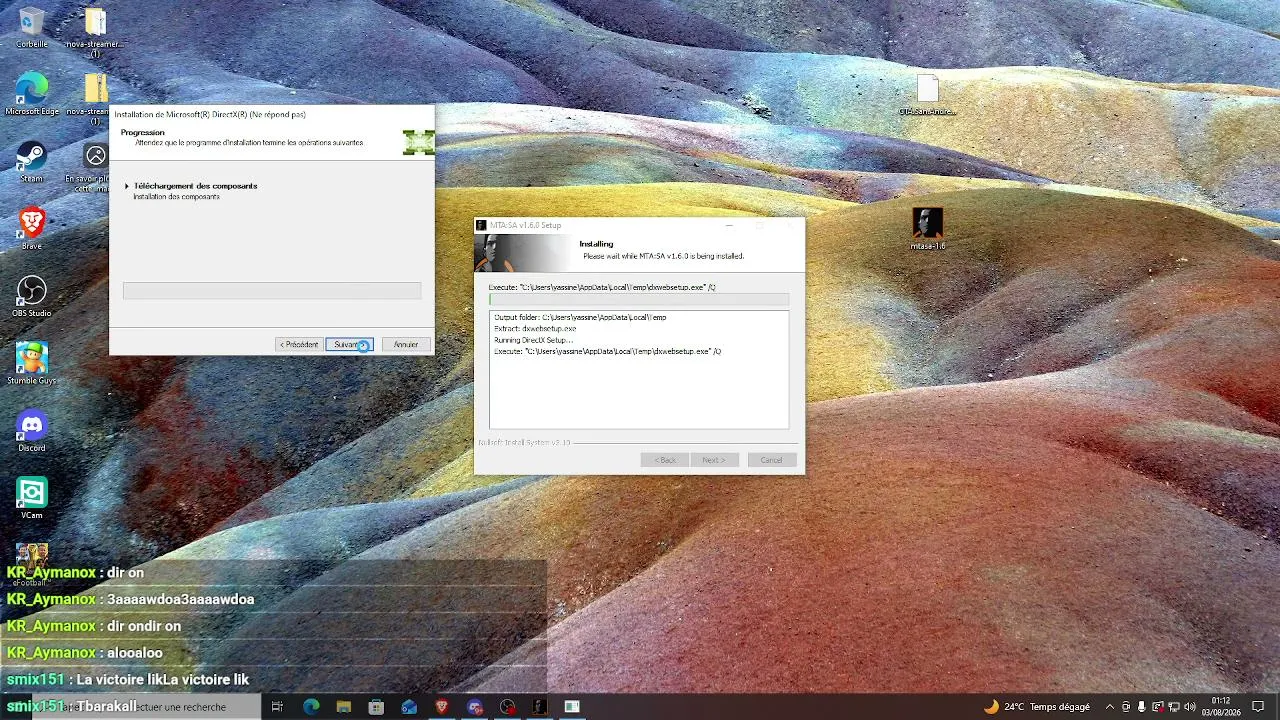The height and width of the screenshot is (720, 1280).
Task: Switch to Brave in the taskbar
Action: pyautogui.click(x=442, y=707)
